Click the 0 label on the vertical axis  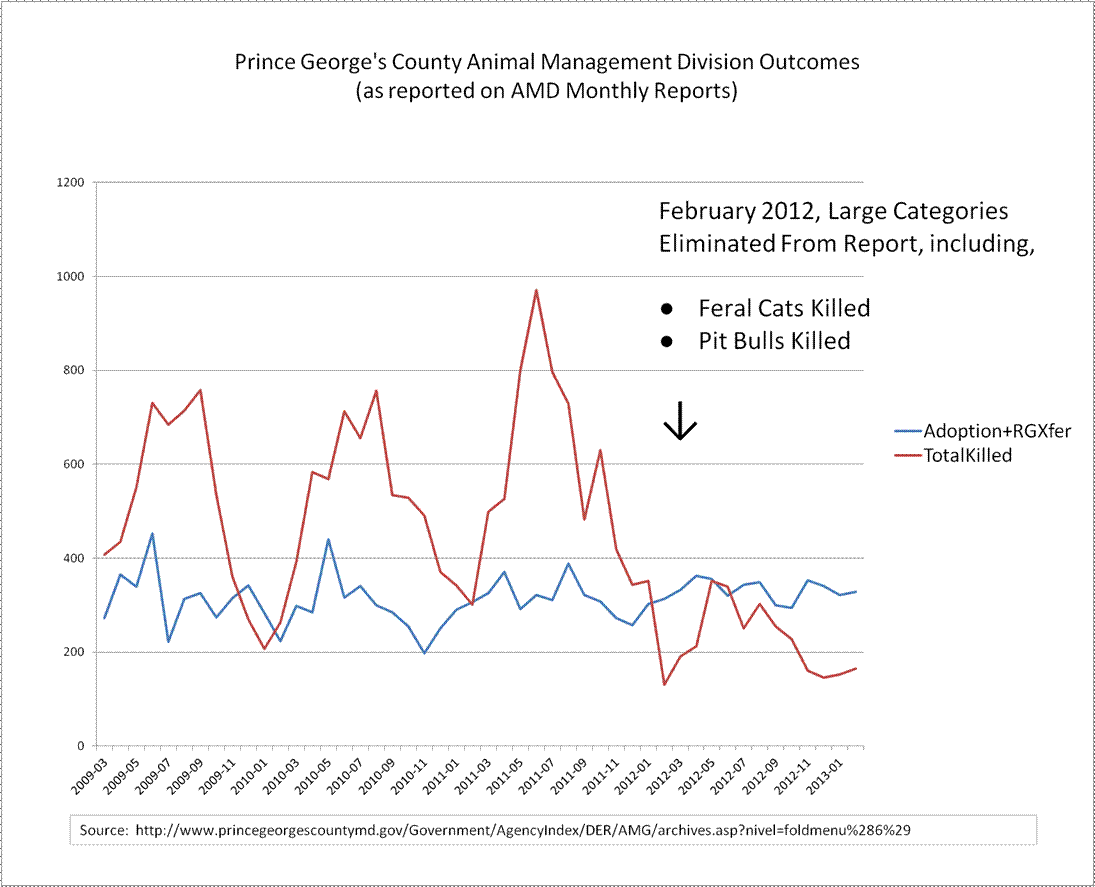pos(81,746)
